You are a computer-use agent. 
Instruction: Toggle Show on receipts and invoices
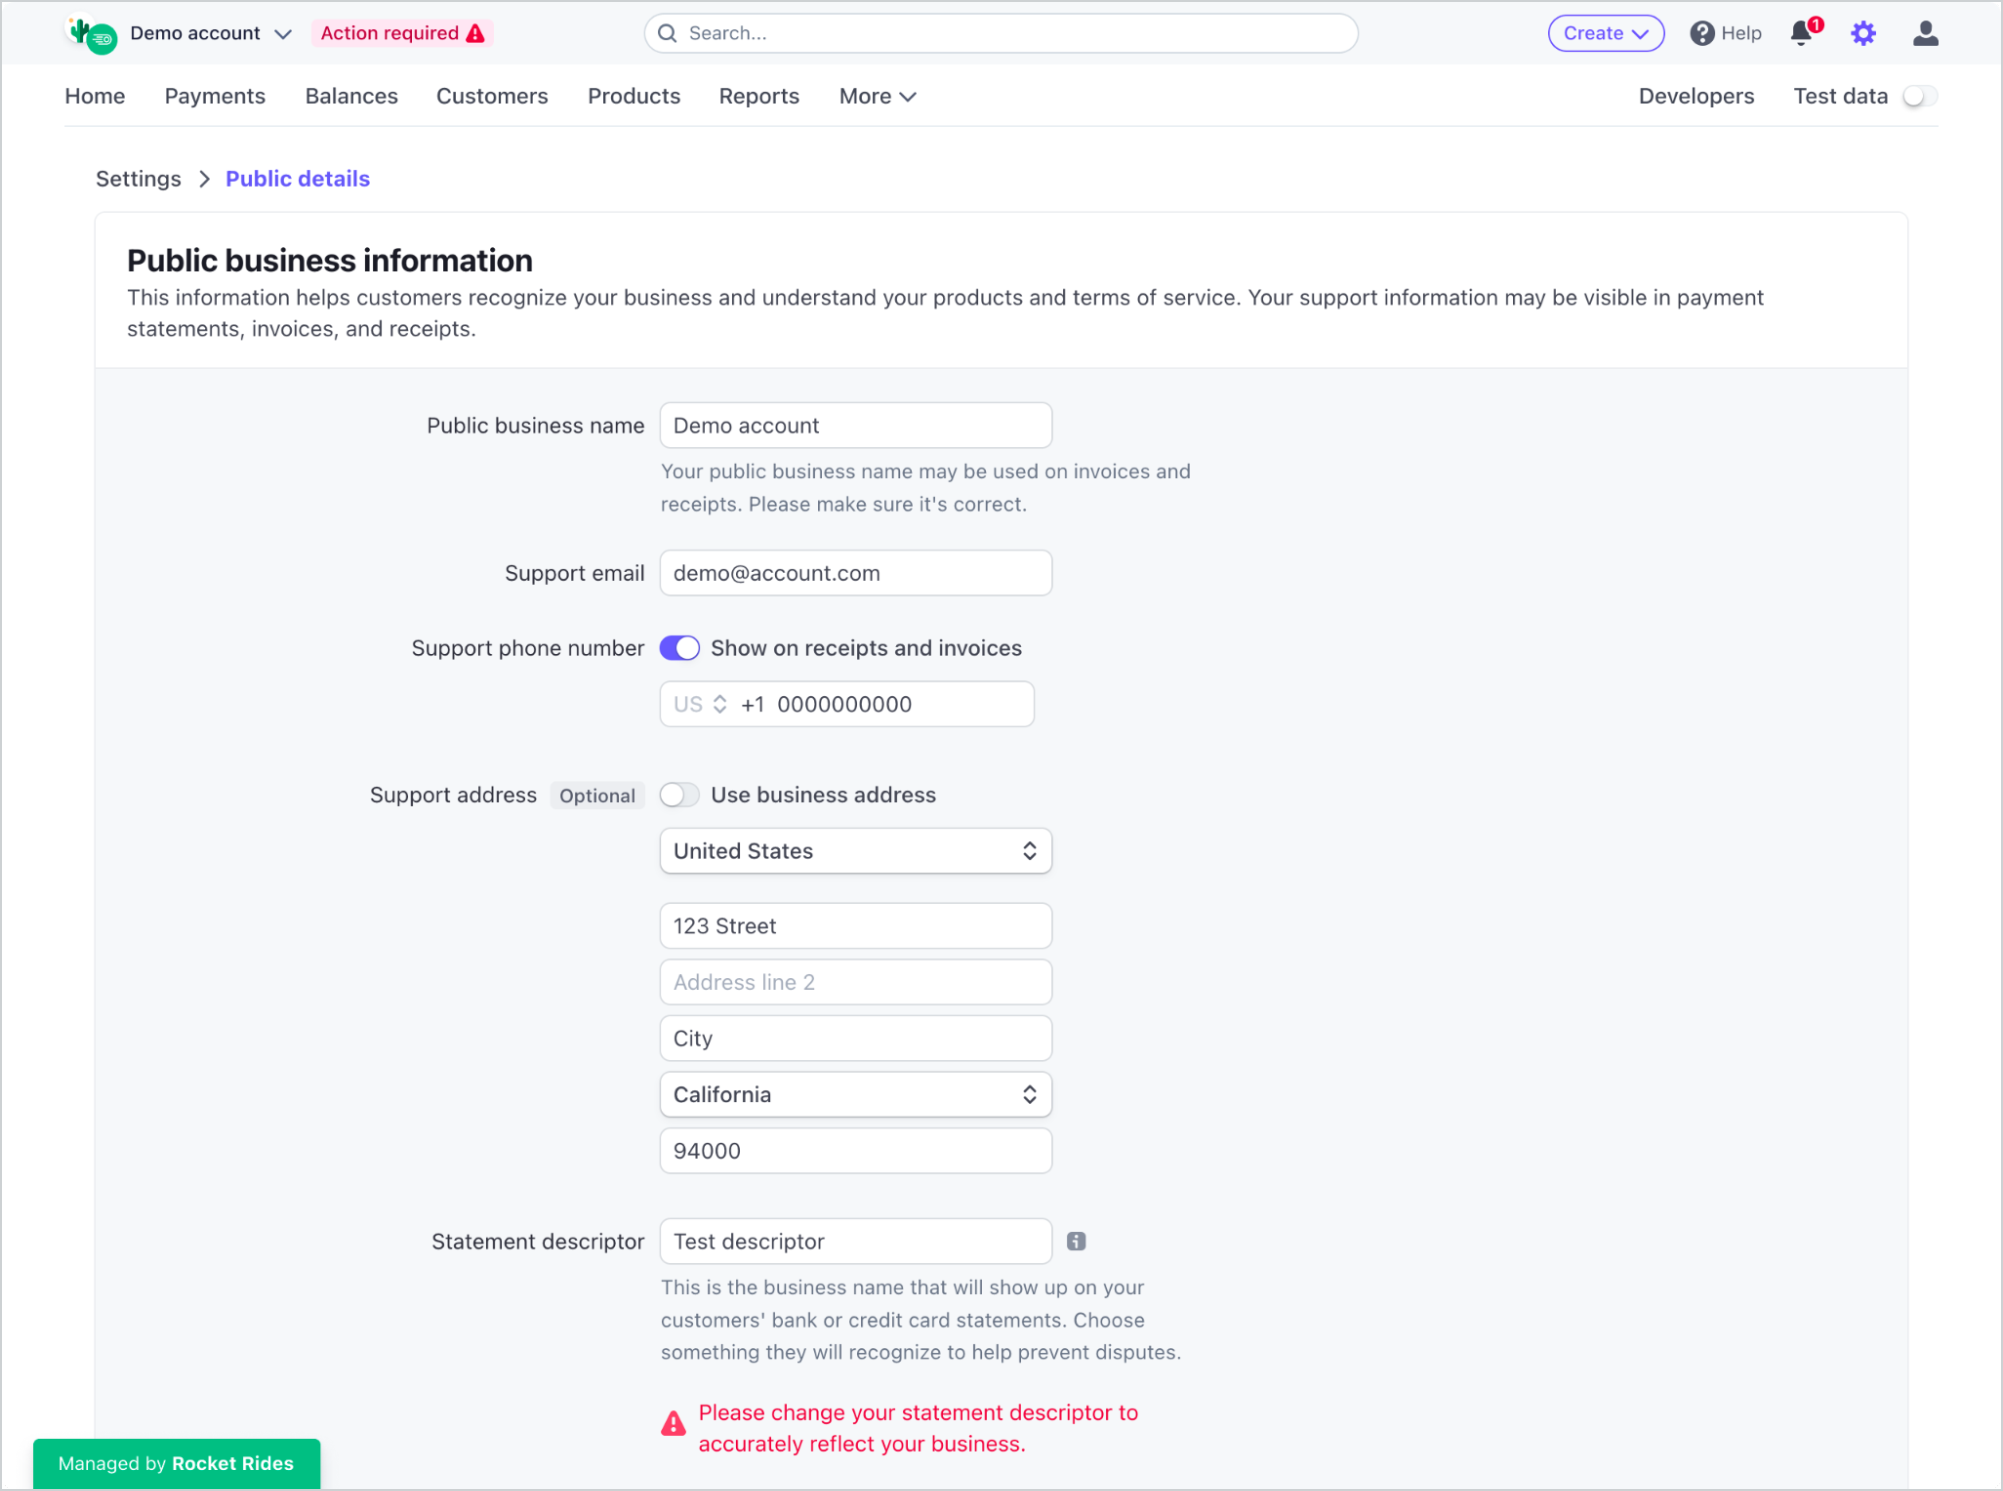[x=679, y=648]
